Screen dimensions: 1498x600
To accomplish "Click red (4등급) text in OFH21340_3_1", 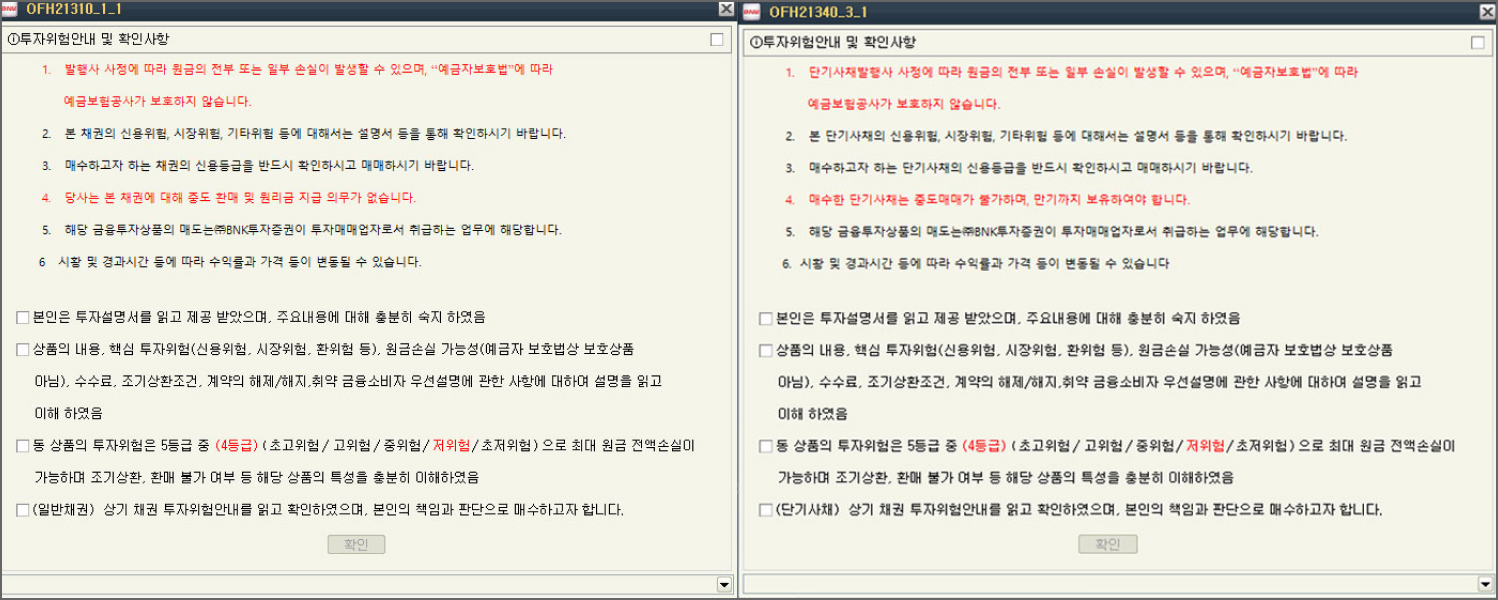I will pos(984,446).
